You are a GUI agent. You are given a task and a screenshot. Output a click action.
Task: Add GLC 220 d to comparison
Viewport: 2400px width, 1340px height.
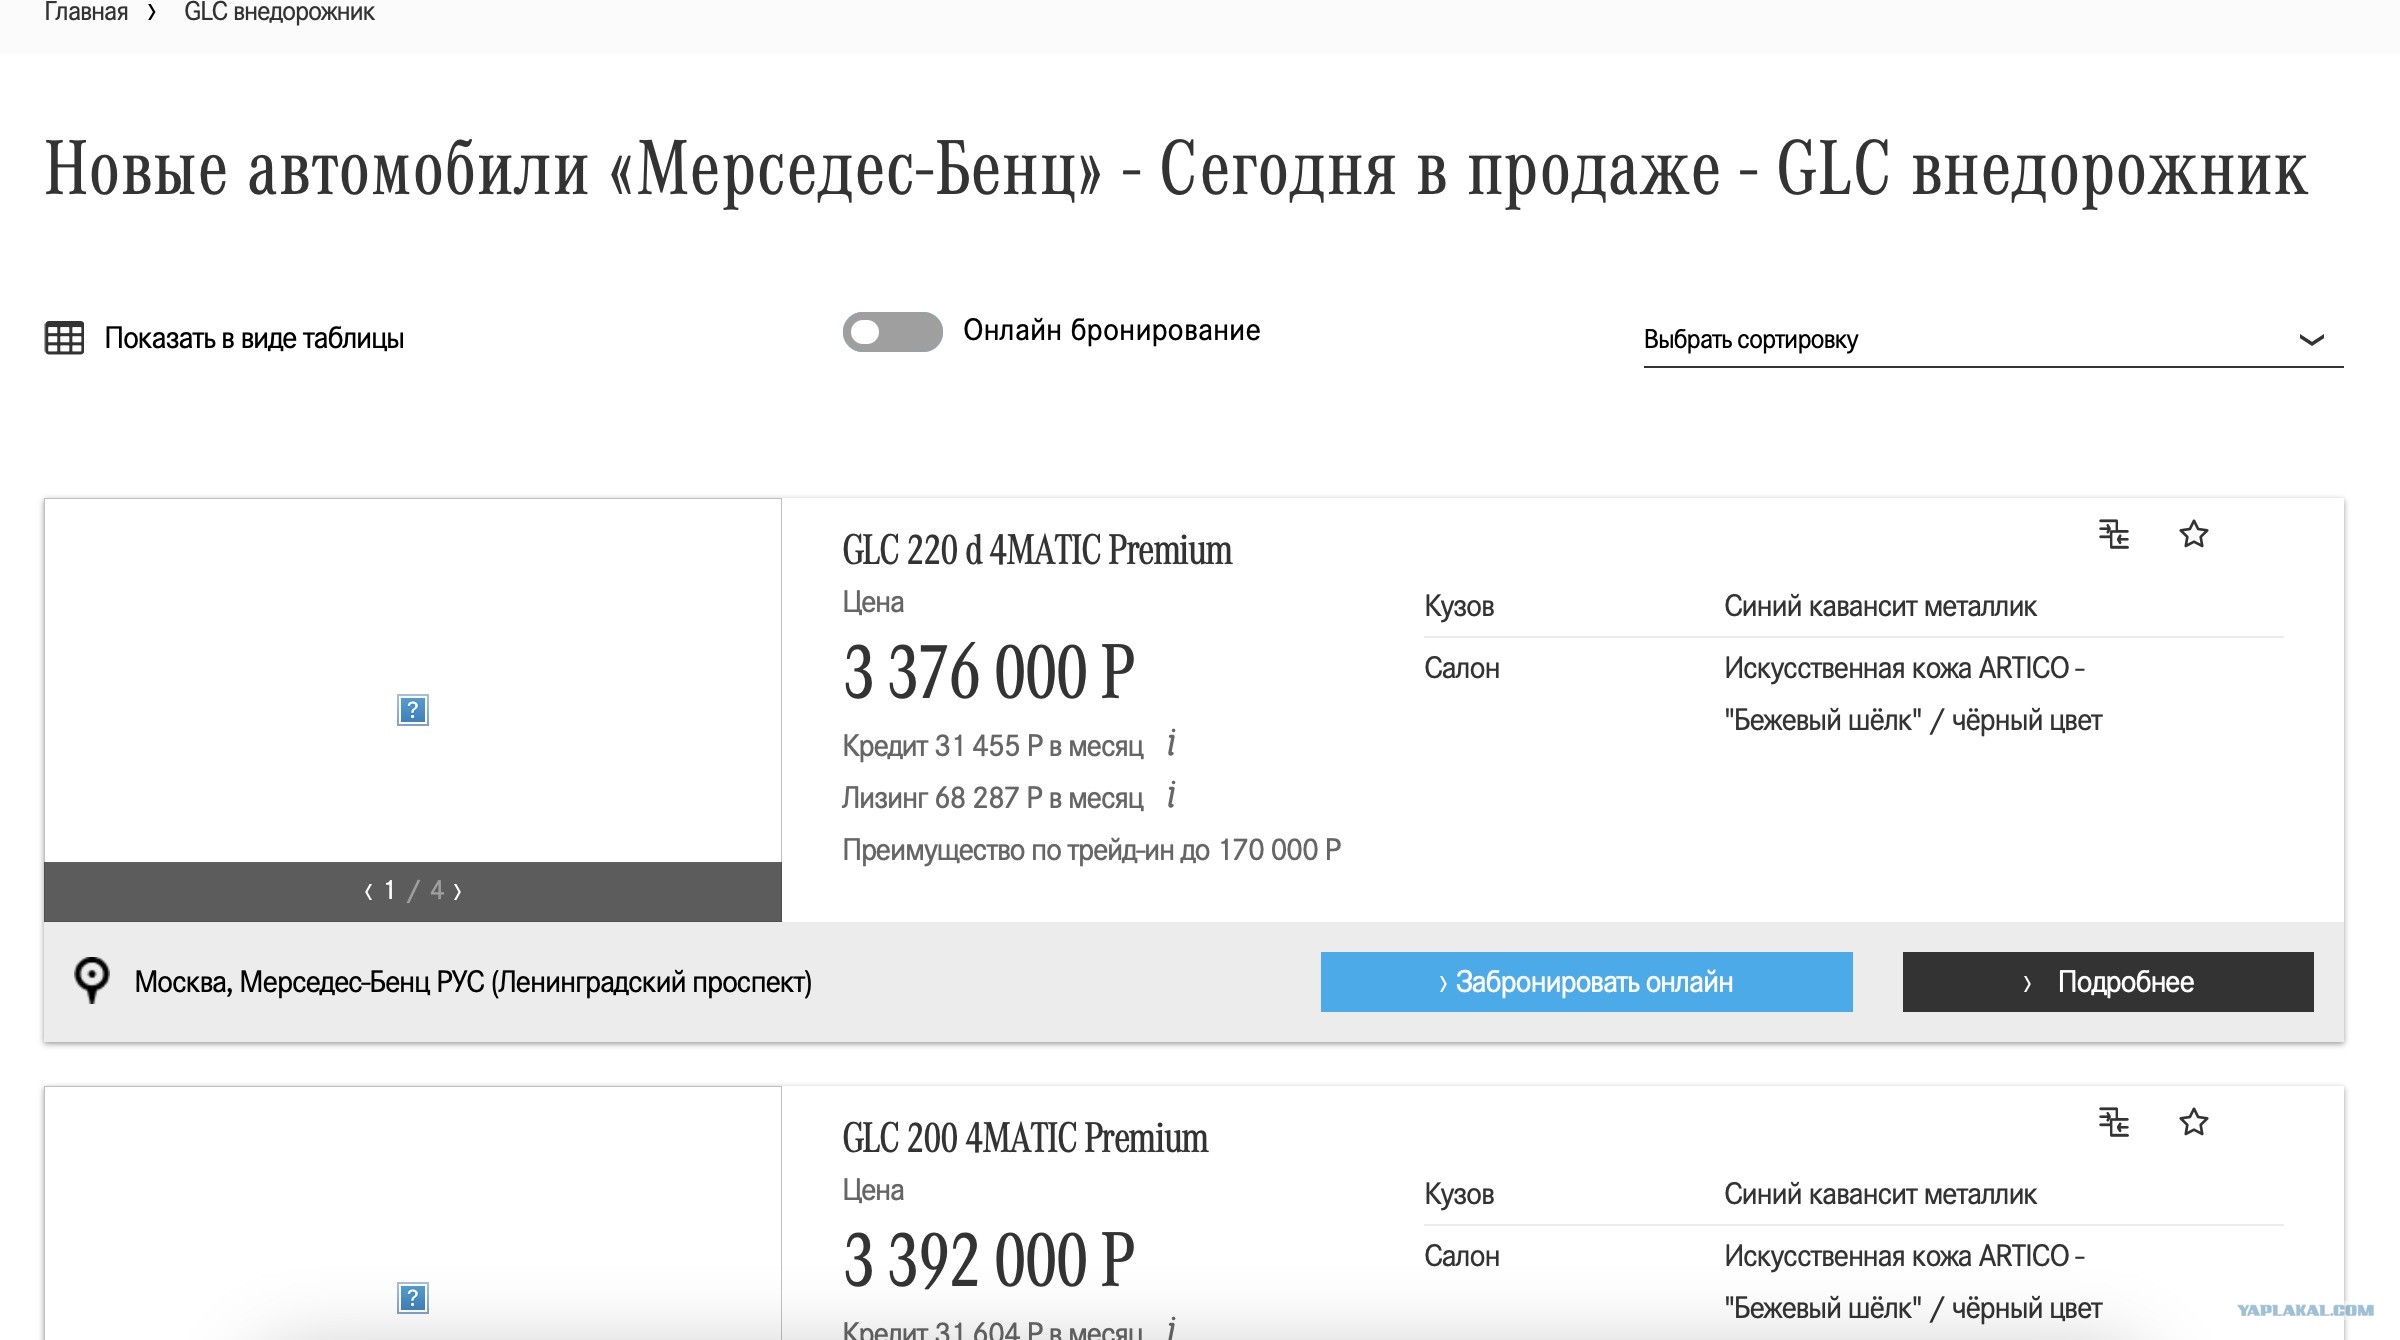click(2114, 534)
